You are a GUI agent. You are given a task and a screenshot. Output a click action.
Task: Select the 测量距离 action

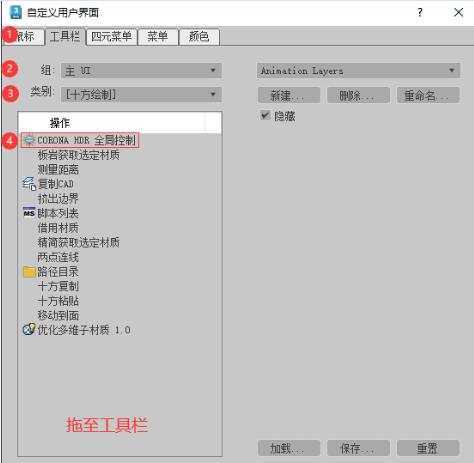click(58, 170)
